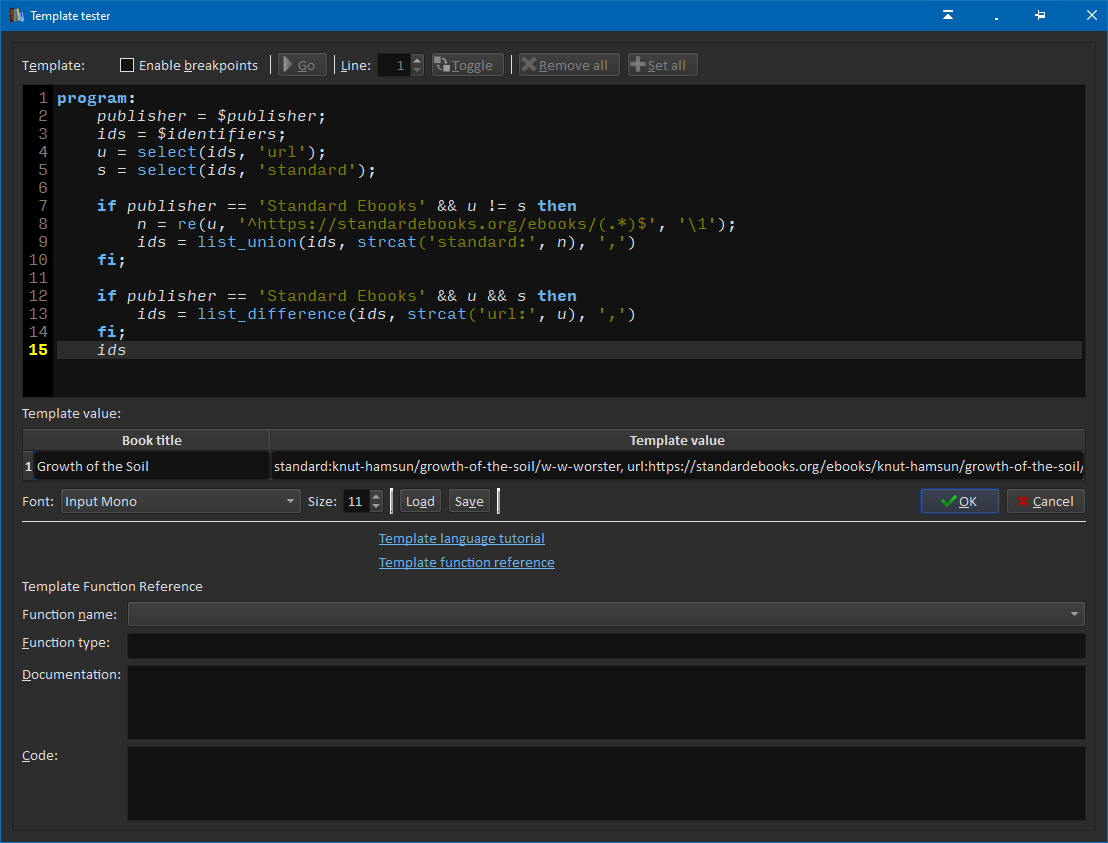Image resolution: width=1108 pixels, height=843 pixels.
Task: Click the Toggle breakpoint button
Action: click(x=467, y=65)
